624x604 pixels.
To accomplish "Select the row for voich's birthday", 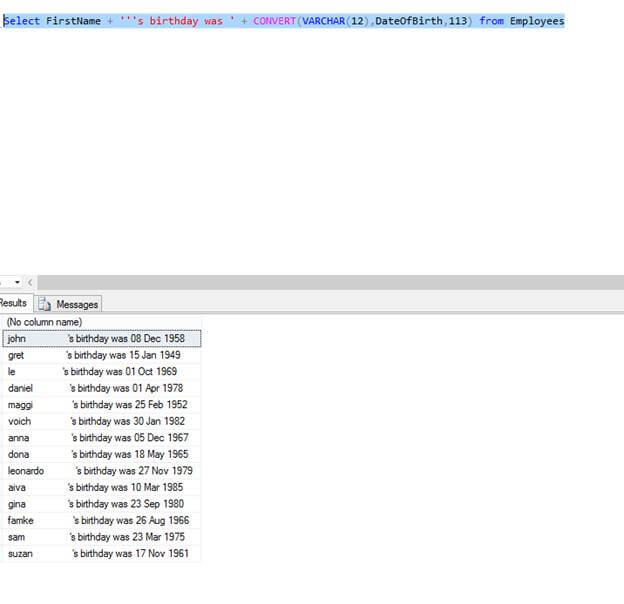I will coord(102,421).
